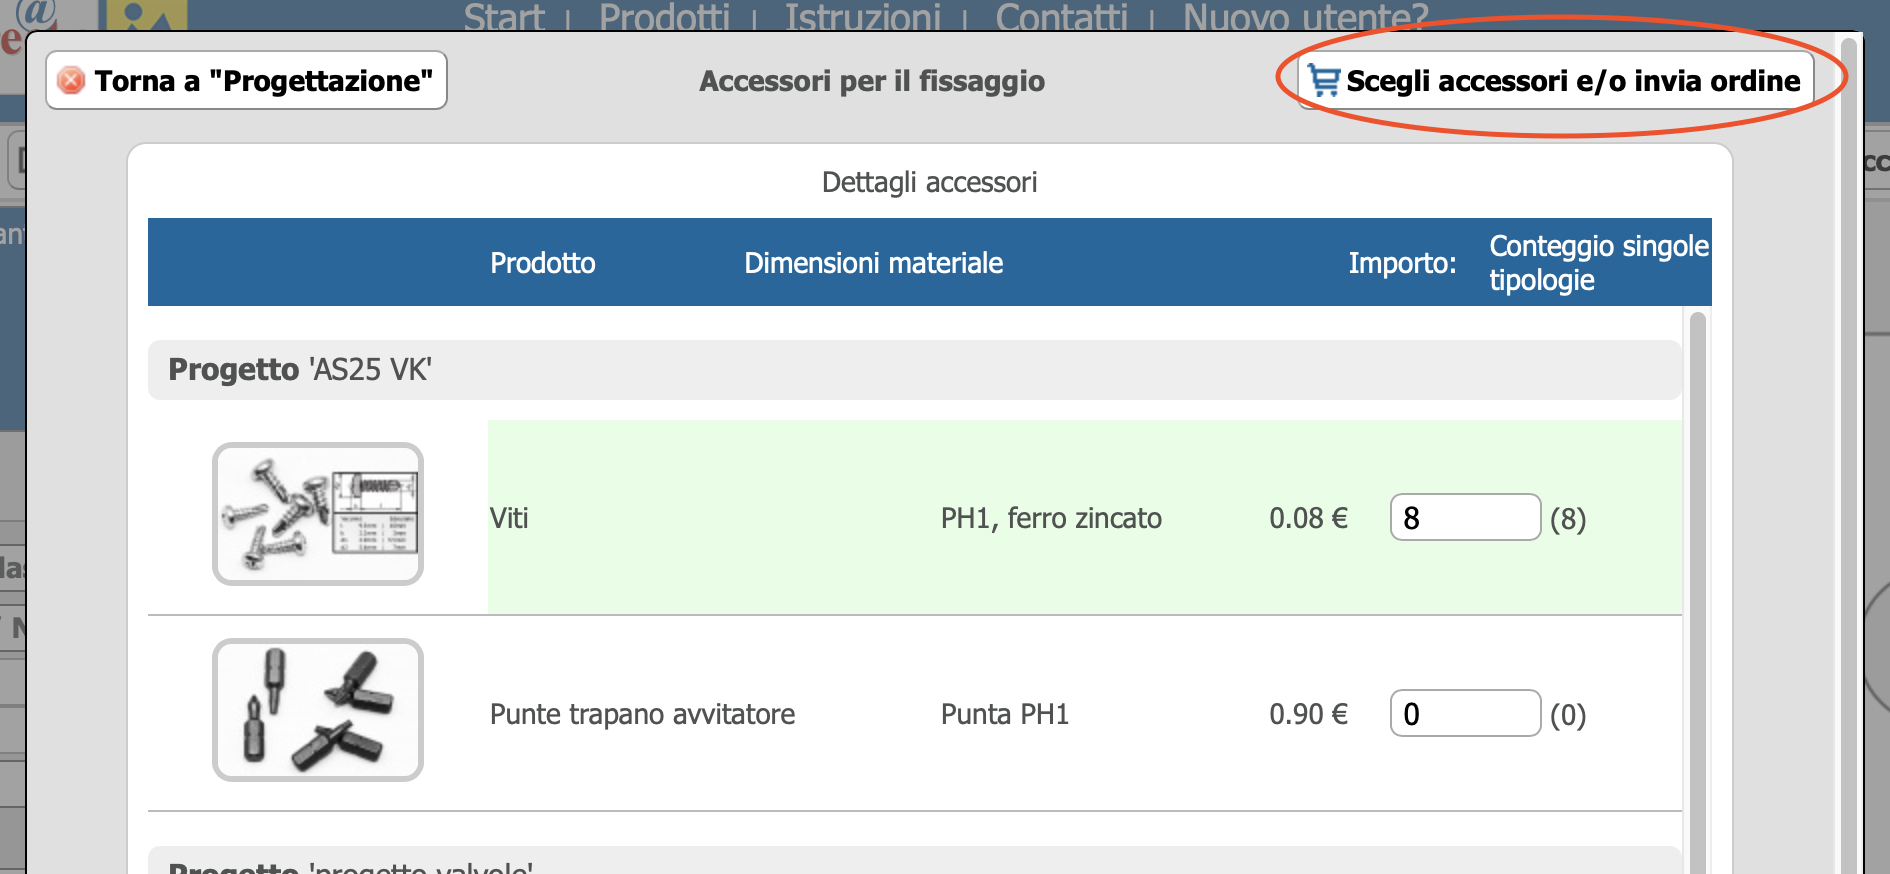Click the red close icon on the Torna button

(71, 80)
